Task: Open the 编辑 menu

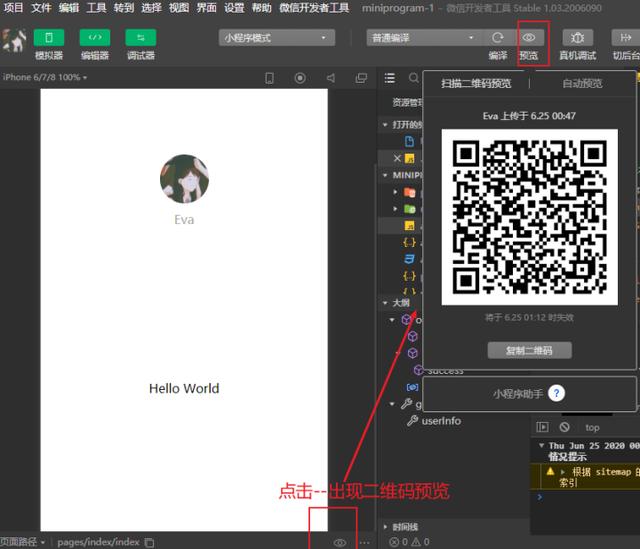Action: (69, 8)
